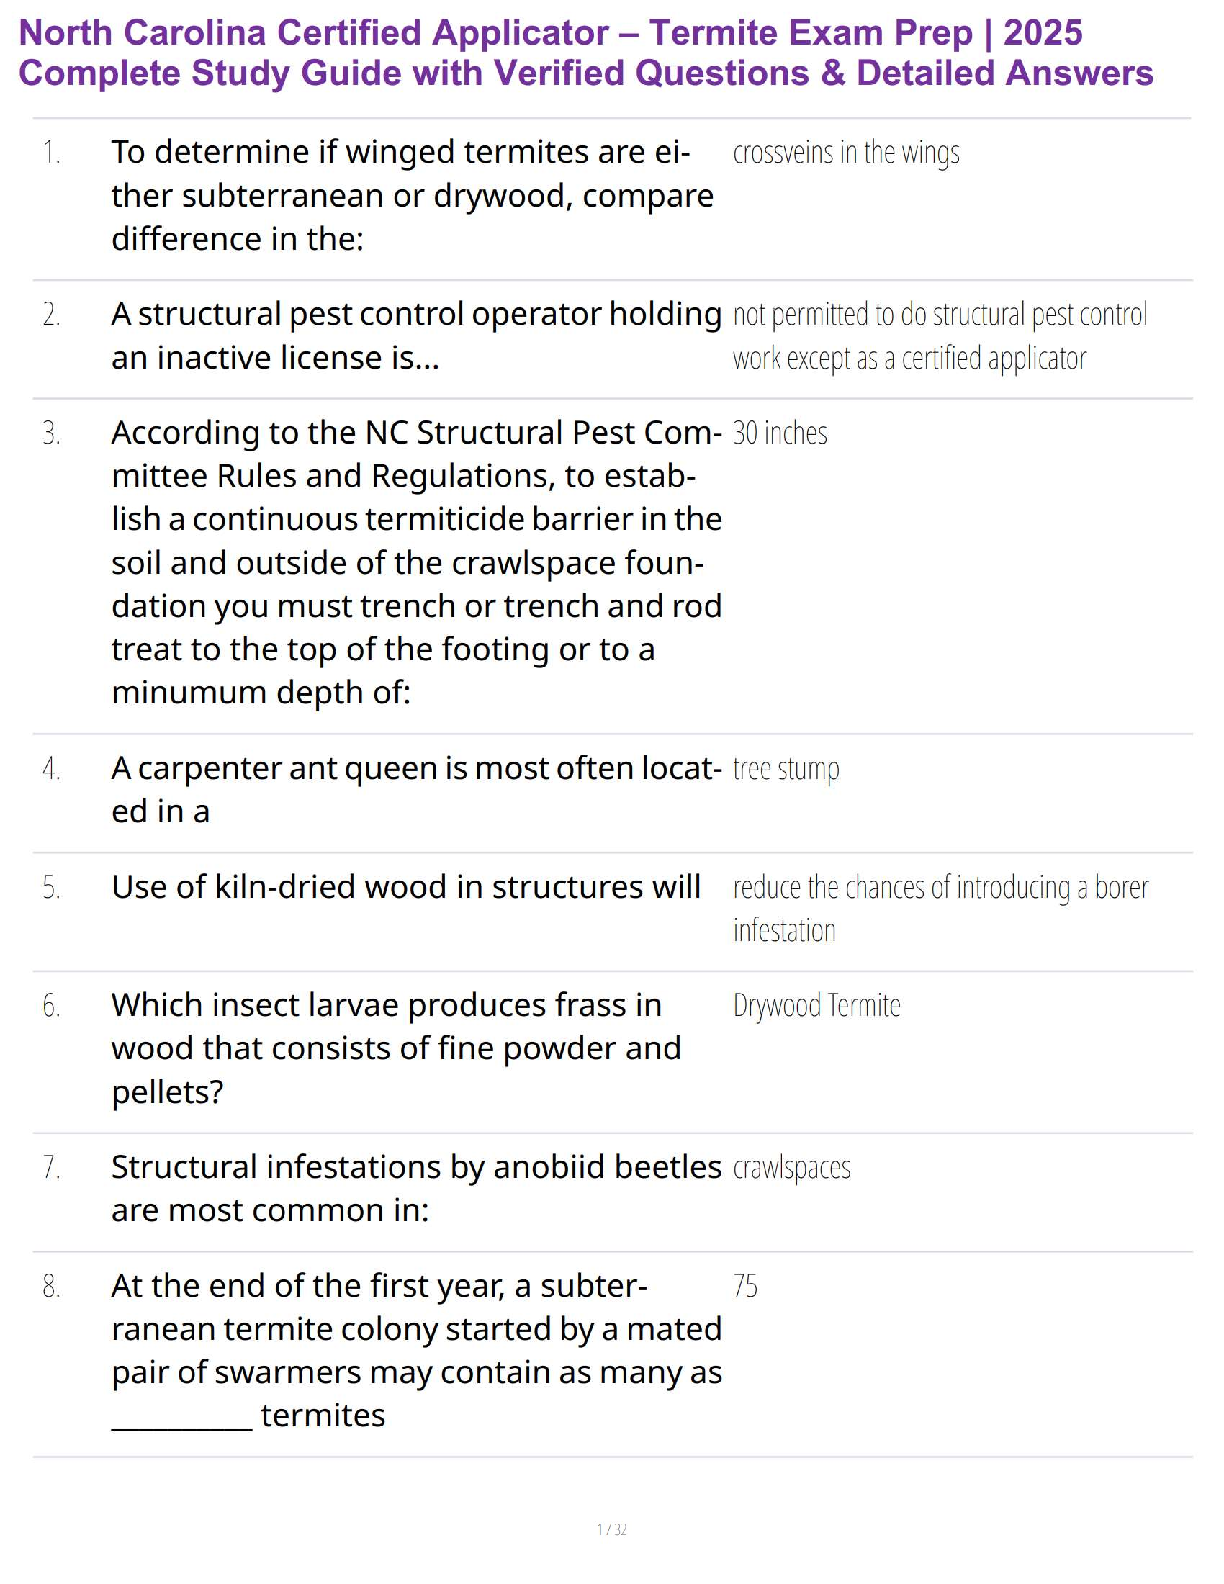Click question 5 about kiln-dried wood

coord(406,887)
